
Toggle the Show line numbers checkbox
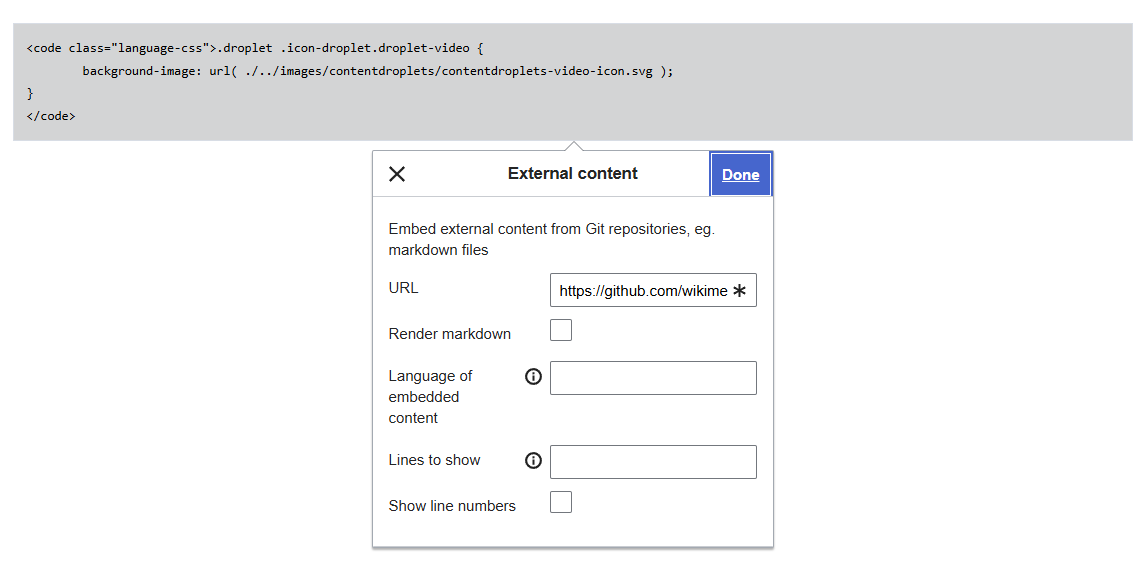[x=561, y=502]
